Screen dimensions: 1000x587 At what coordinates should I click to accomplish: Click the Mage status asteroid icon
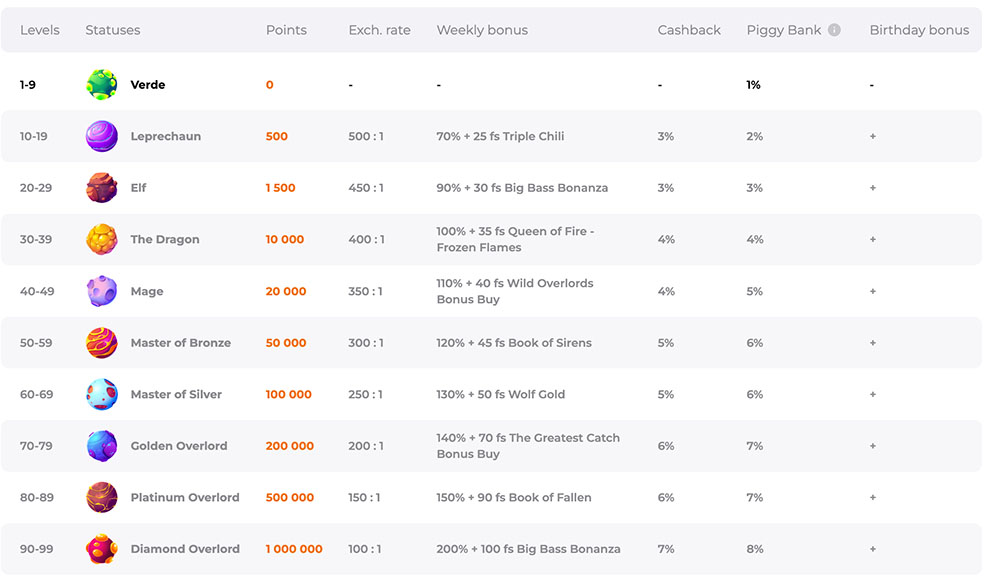tap(102, 291)
